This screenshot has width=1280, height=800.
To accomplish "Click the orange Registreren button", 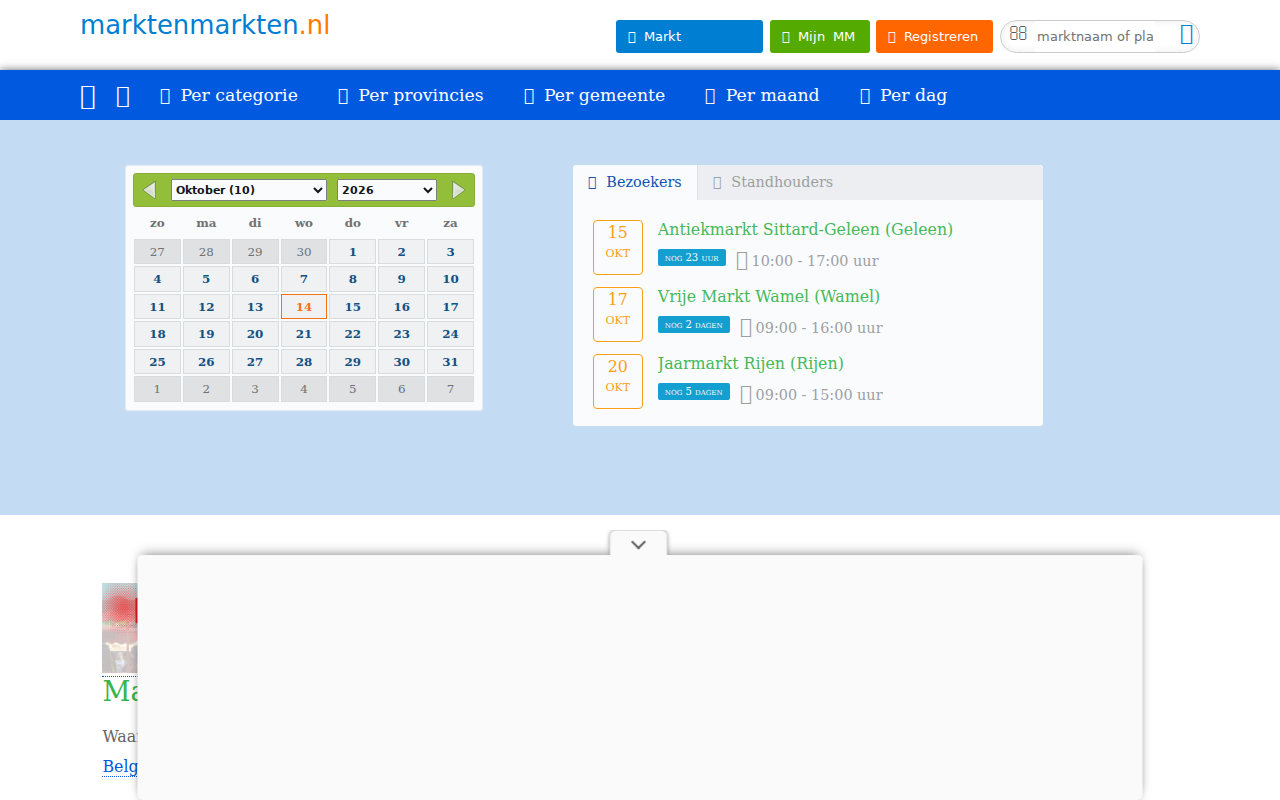I will [x=934, y=36].
